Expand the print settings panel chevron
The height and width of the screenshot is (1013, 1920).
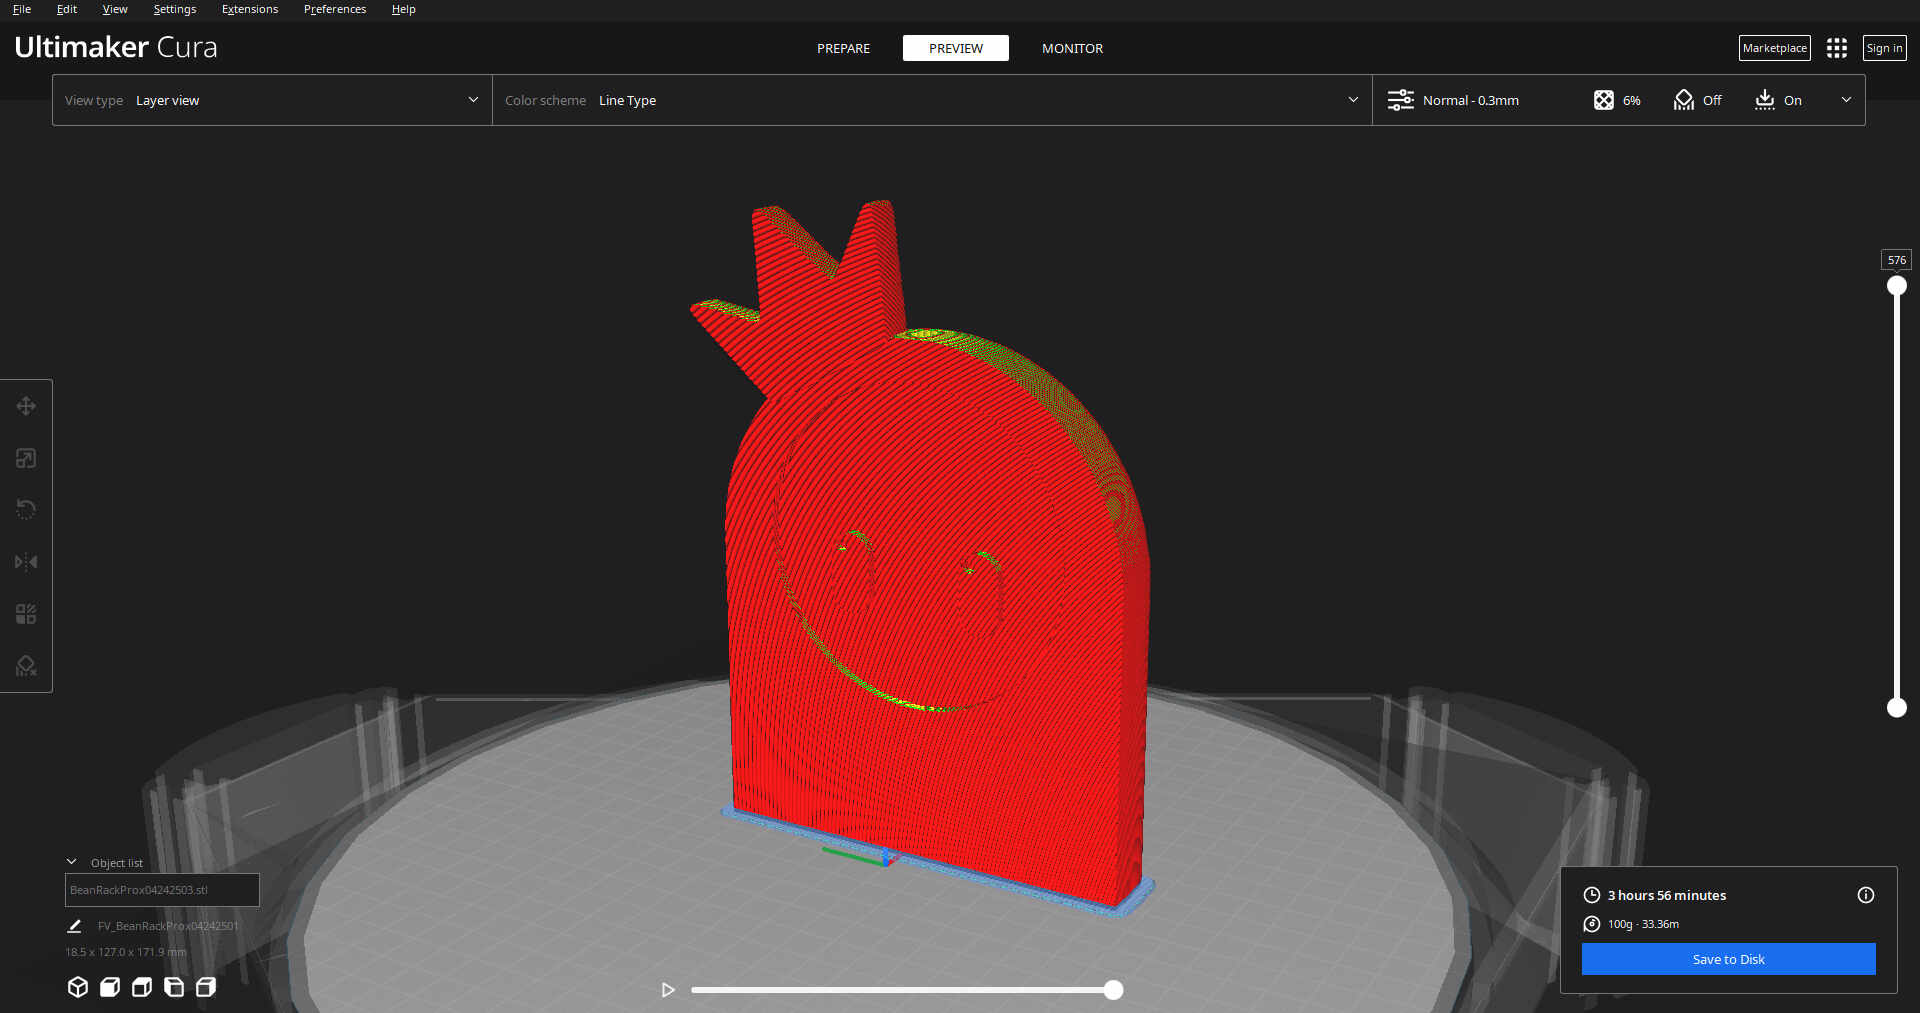(1846, 100)
